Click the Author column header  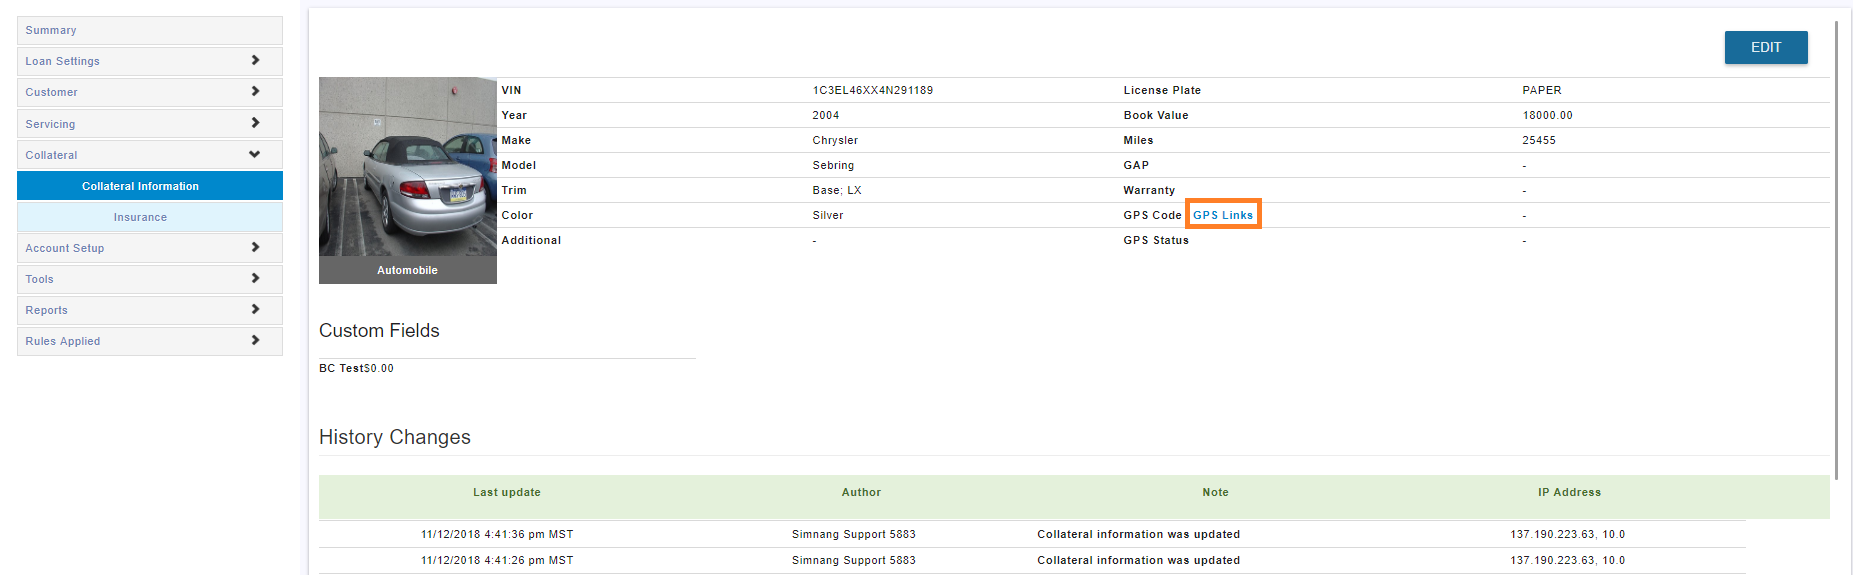(861, 492)
